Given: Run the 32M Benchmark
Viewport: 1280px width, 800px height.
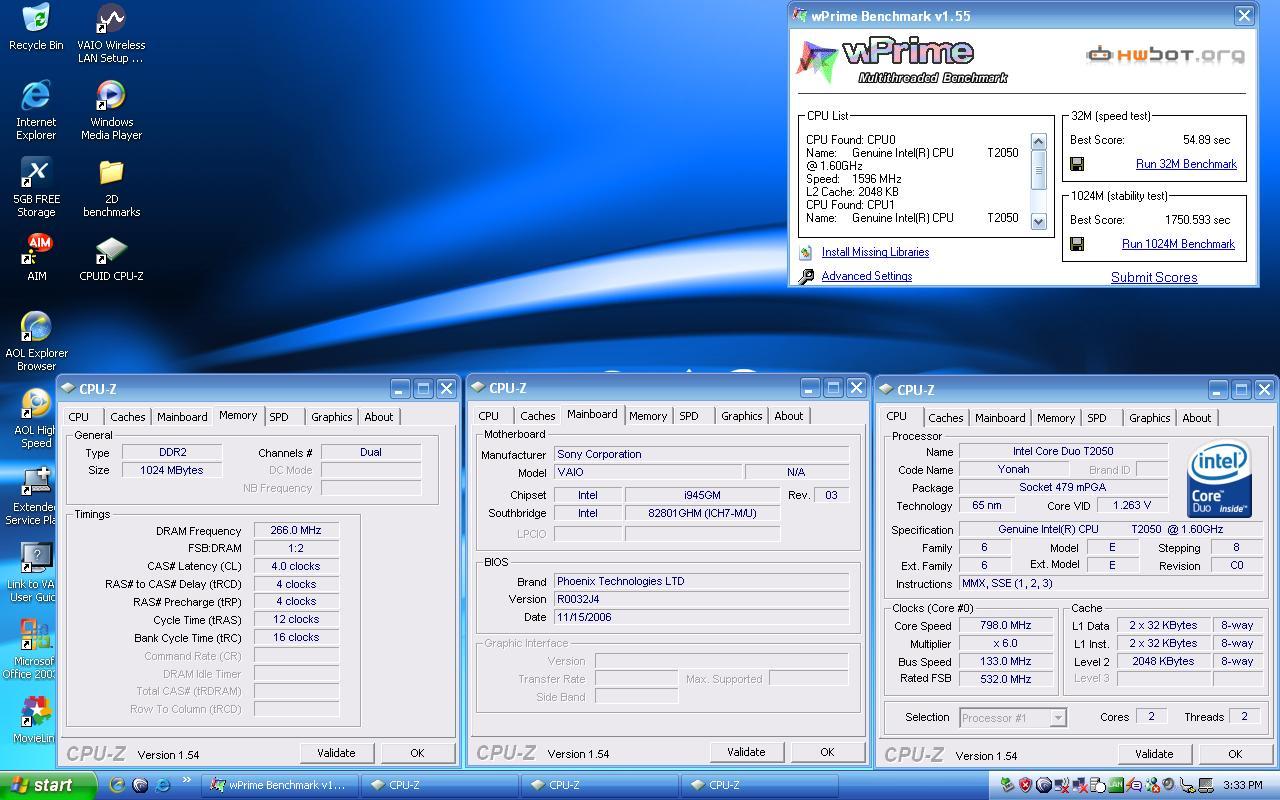Looking at the screenshot, I should click(x=1186, y=164).
